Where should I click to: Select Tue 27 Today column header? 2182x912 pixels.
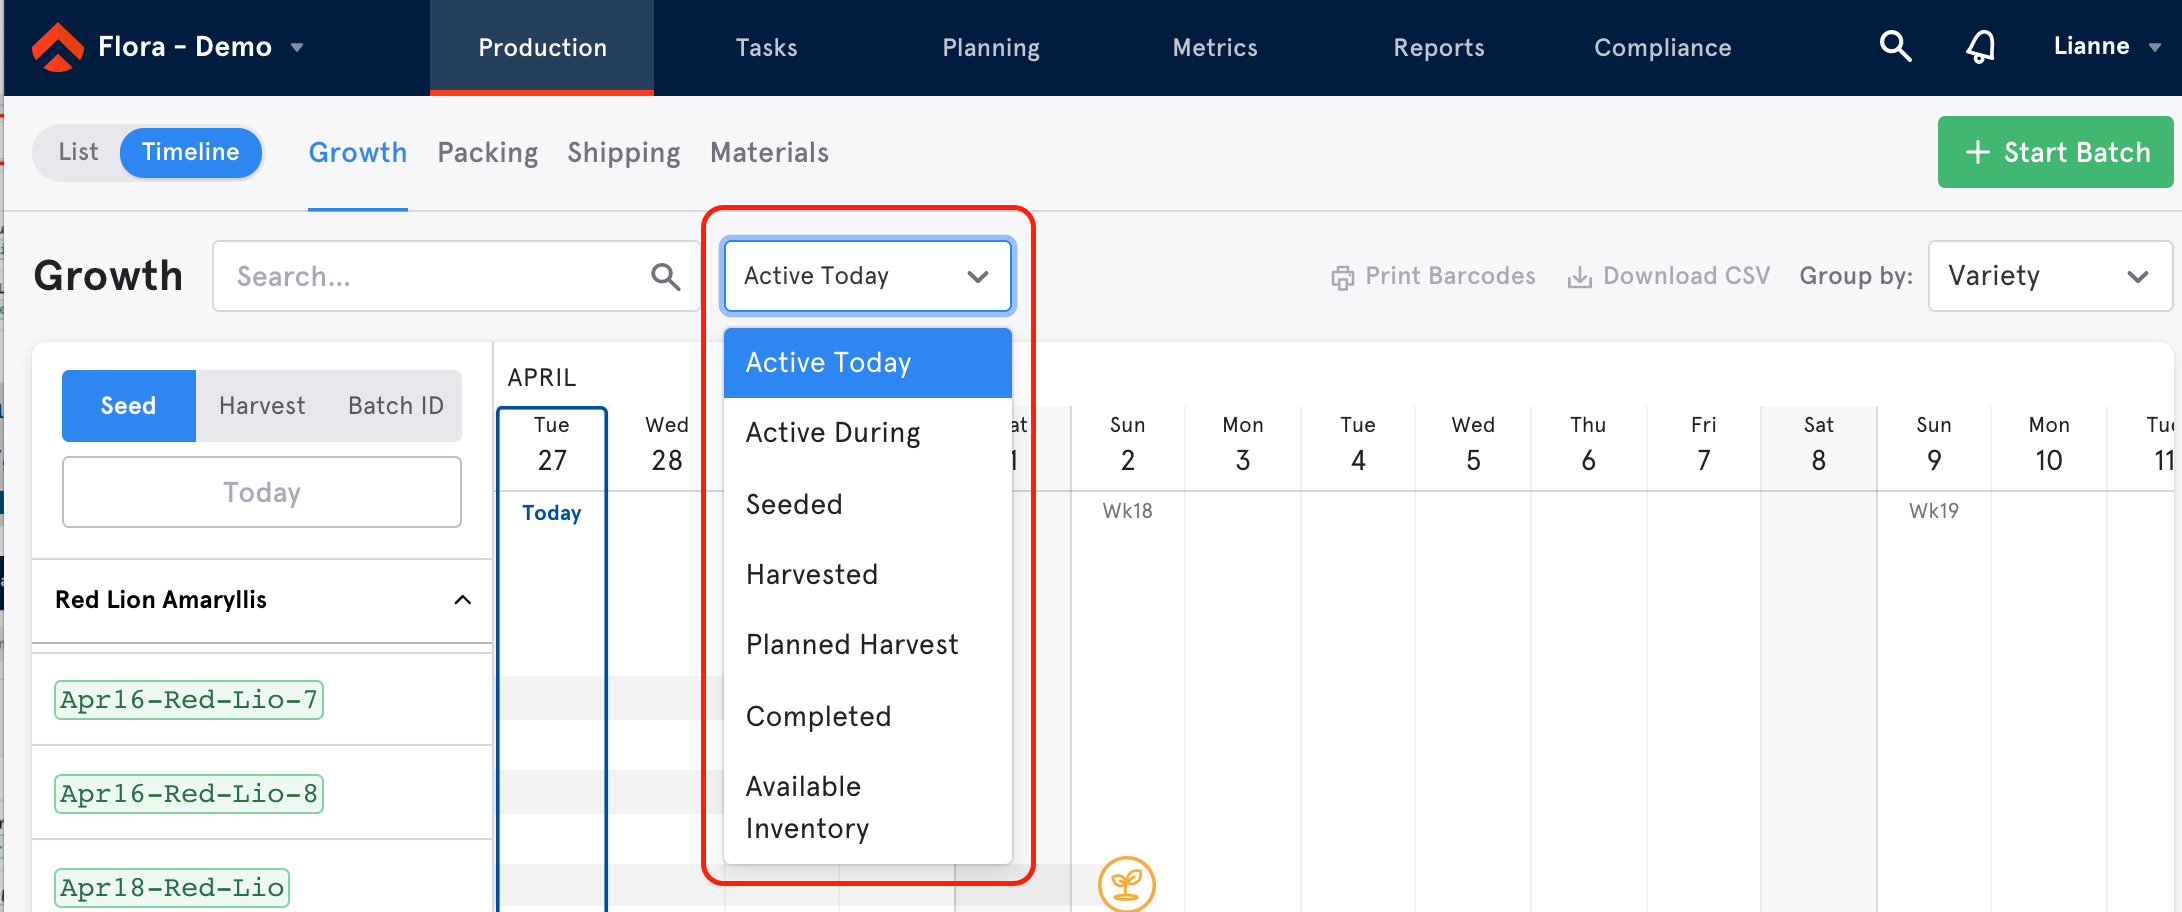552,448
